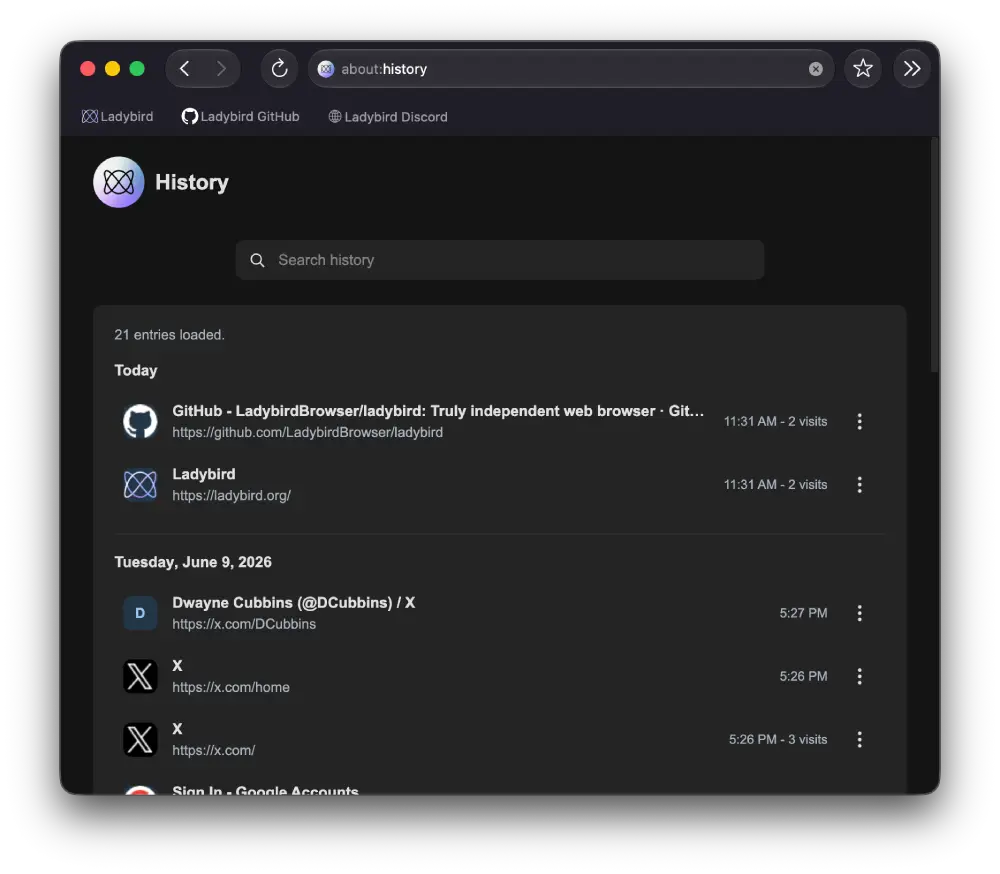Clear the address bar with the X icon
Viewport: 1000px width, 874px height.
(815, 69)
